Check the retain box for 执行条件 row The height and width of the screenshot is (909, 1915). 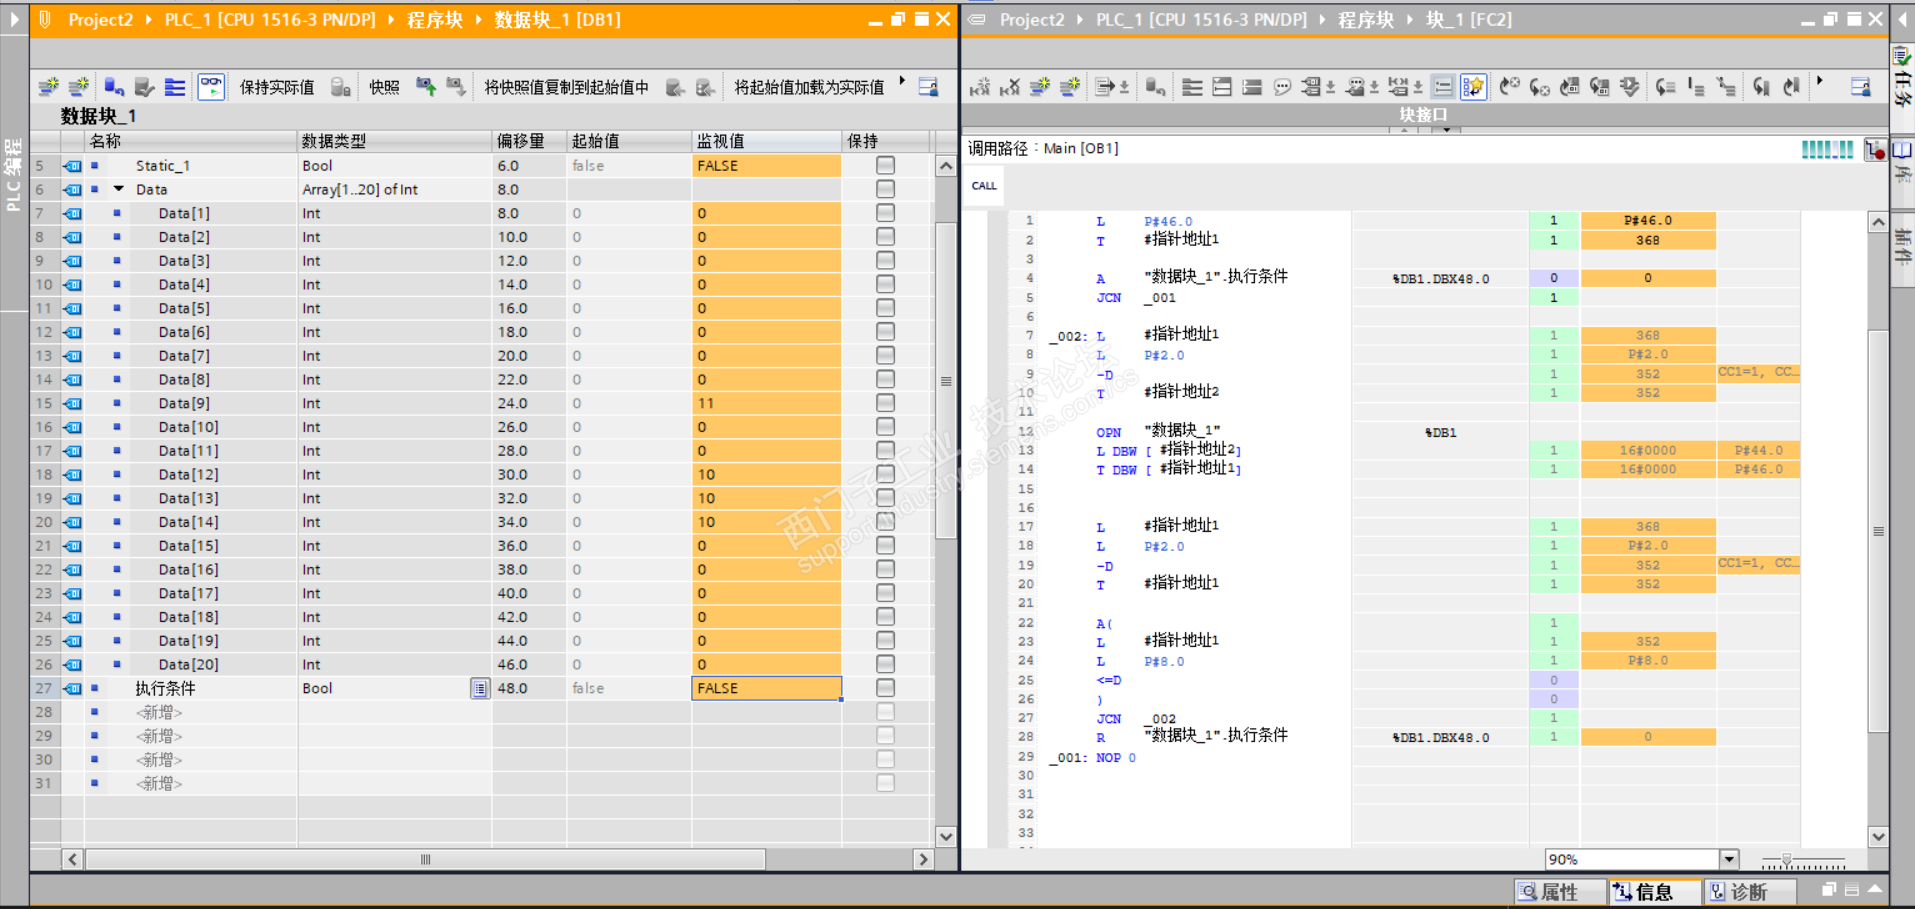coord(885,688)
